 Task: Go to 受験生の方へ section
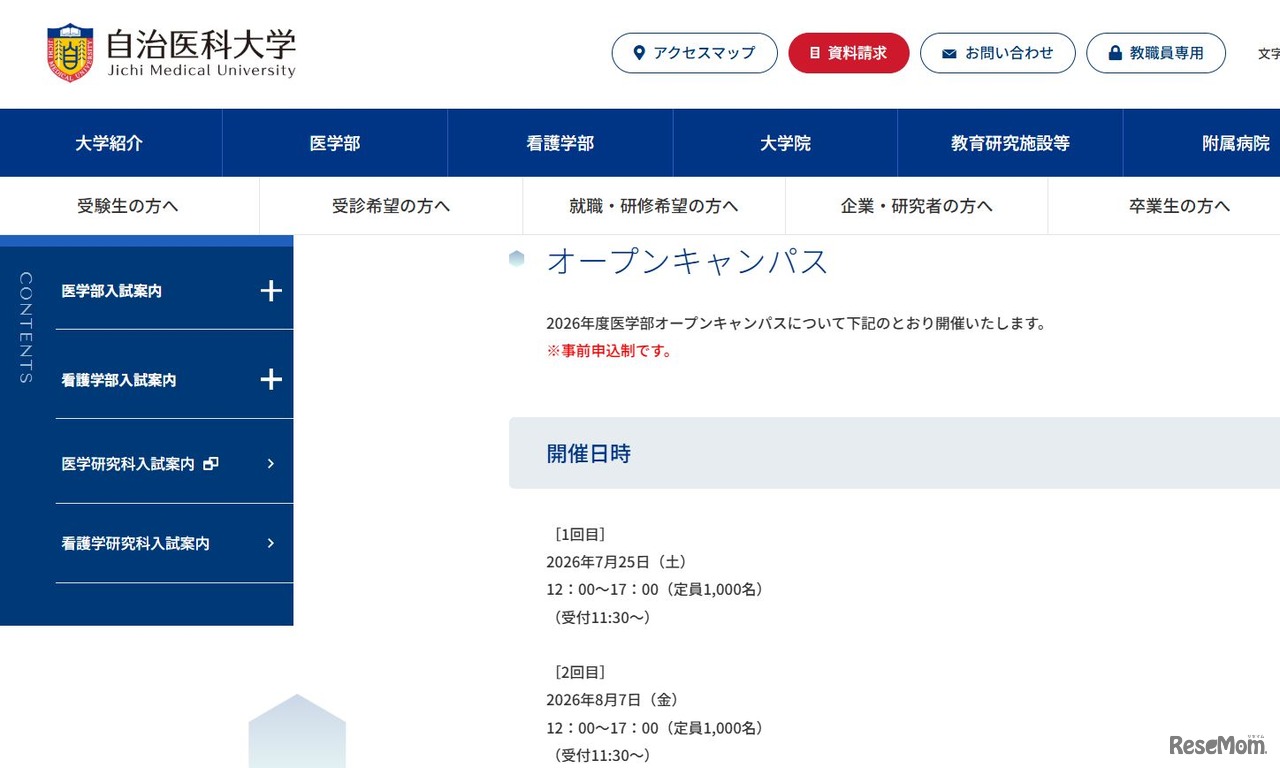click(128, 206)
